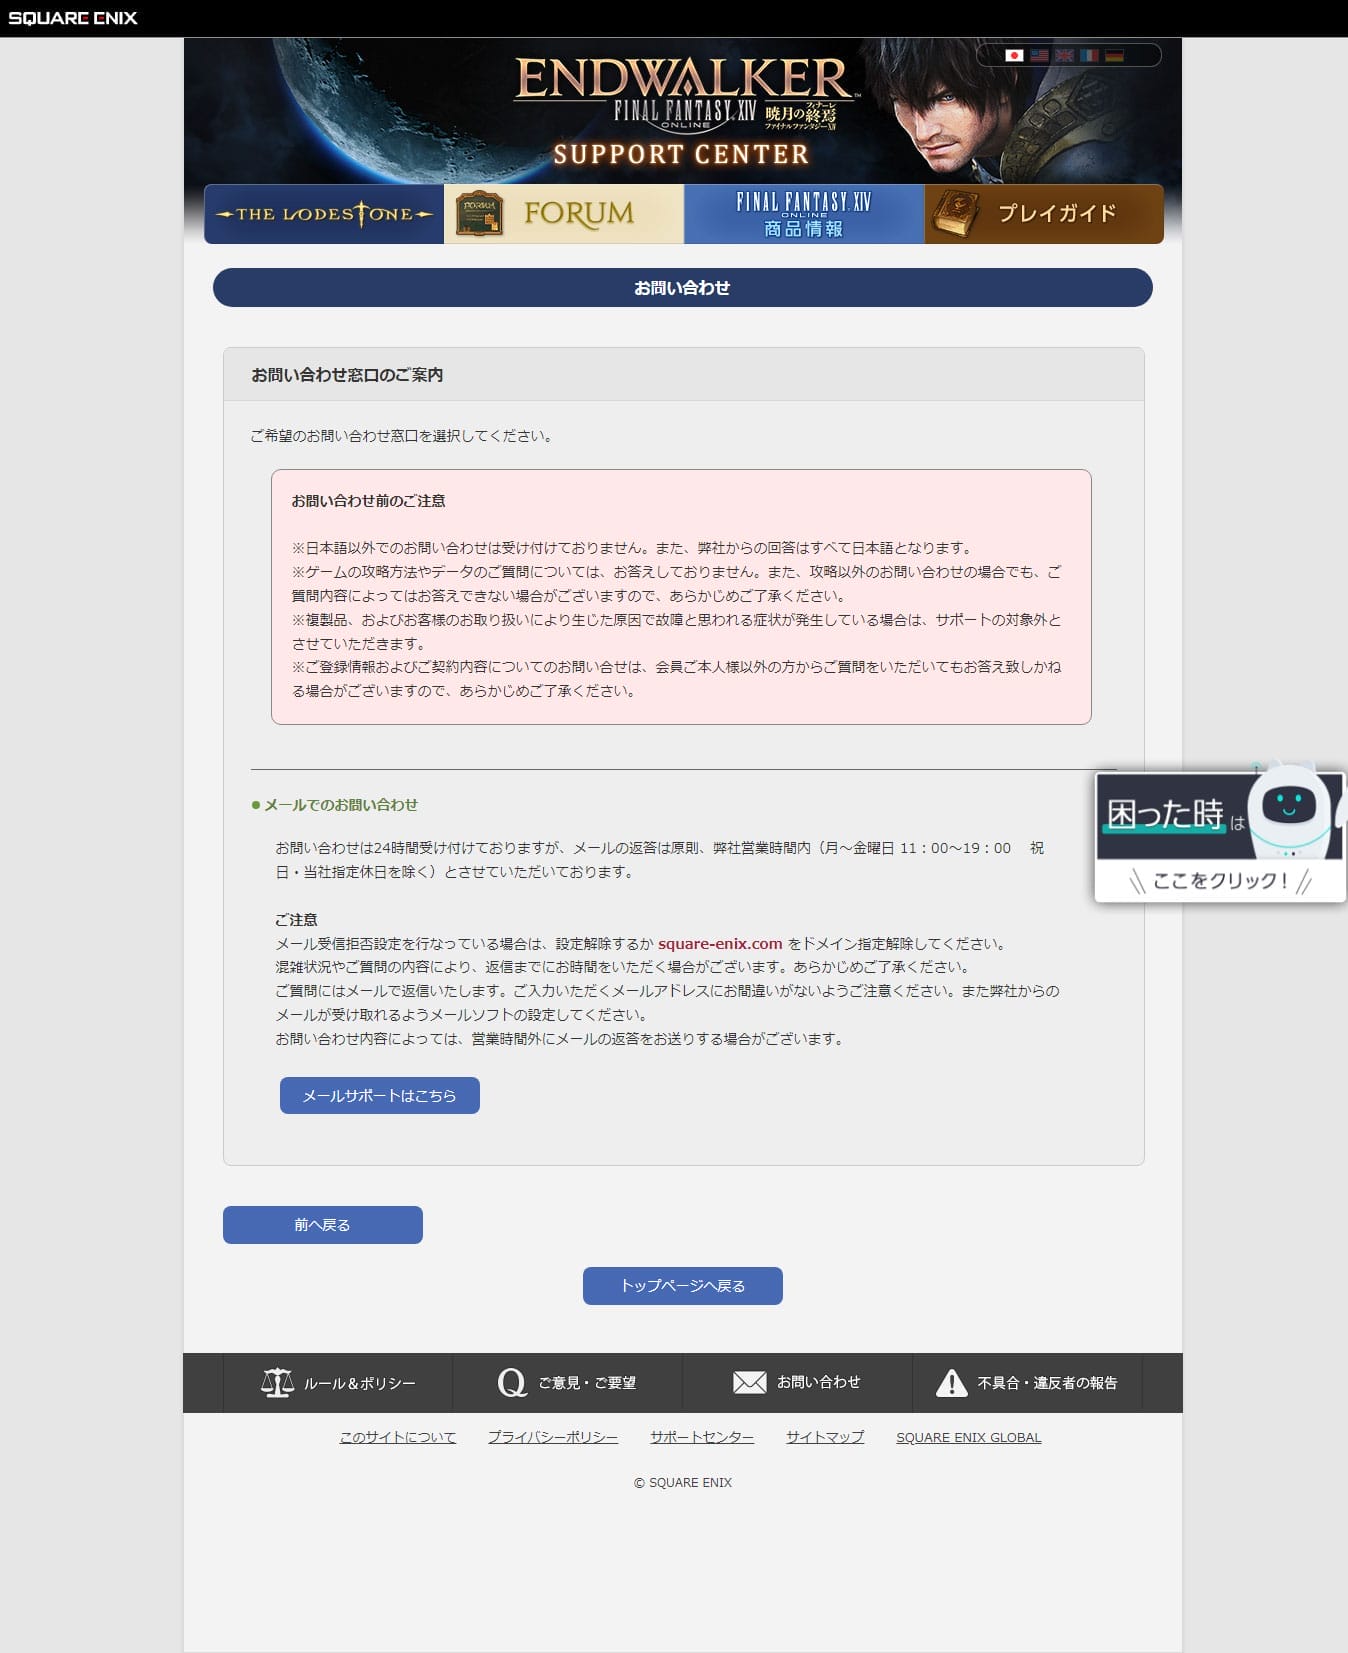Click the envelope icon for お問い合わせ
This screenshot has height=1653, width=1348.
click(749, 1382)
